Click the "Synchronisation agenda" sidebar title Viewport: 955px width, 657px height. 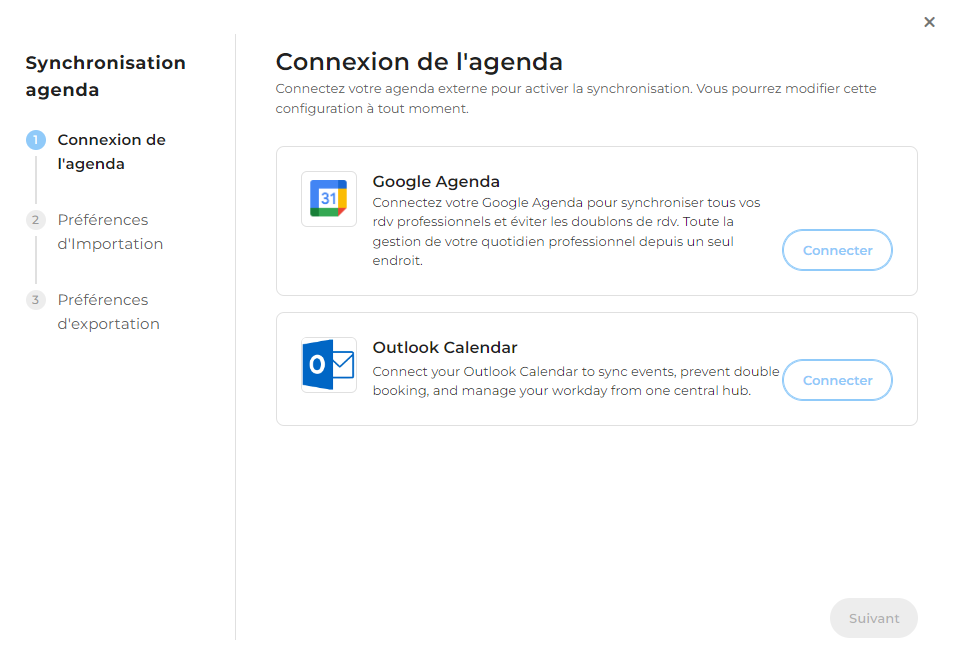[x=105, y=76]
